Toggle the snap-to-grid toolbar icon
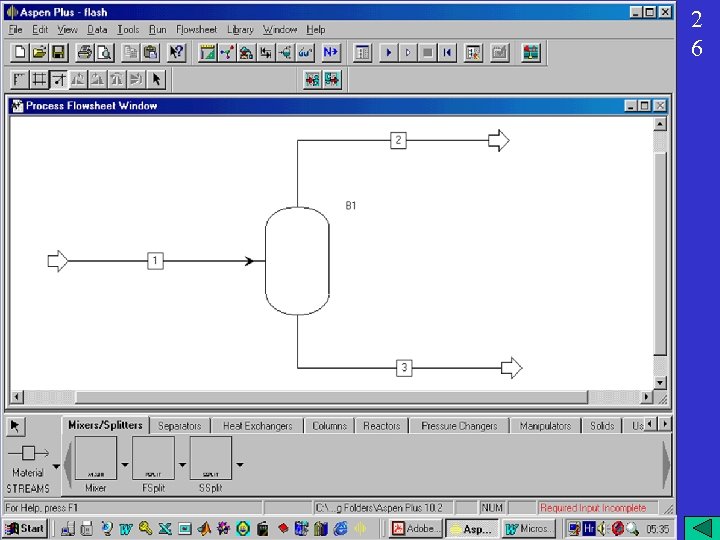Viewport: 720px width, 540px height. click(58, 79)
